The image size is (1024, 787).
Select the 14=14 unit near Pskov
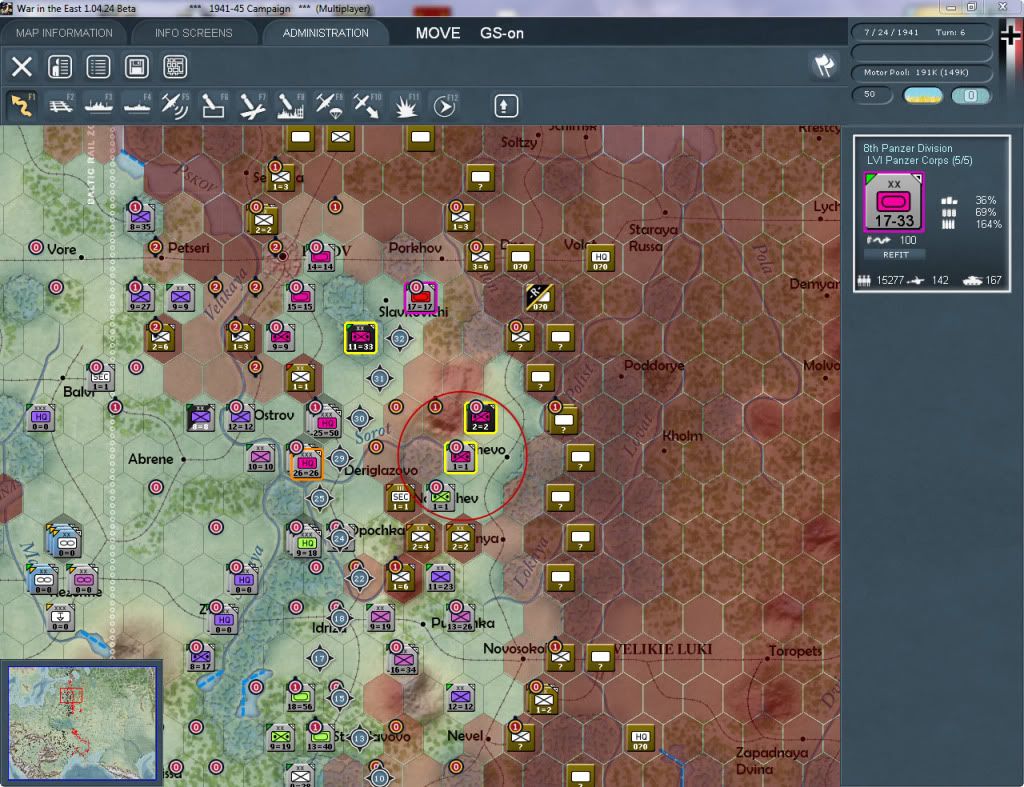click(x=320, y=257)
